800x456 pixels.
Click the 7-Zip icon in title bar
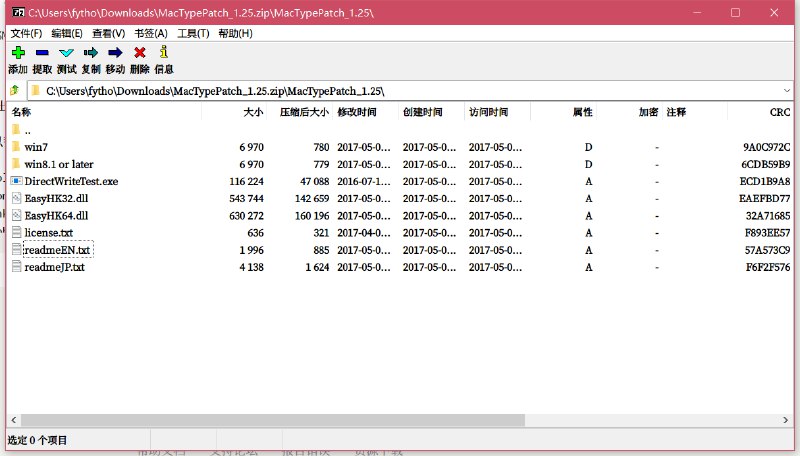click(x=18, y=12)
